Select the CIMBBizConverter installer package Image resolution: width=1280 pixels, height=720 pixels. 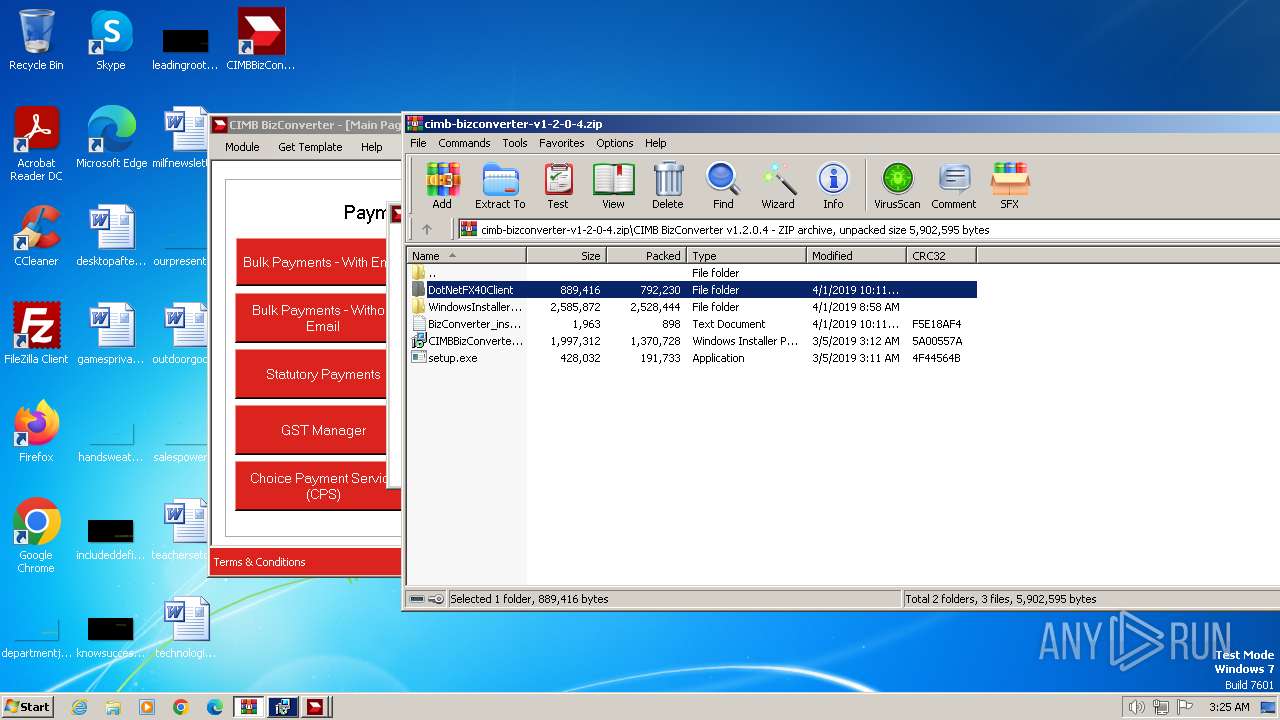[x=692, y=341]
